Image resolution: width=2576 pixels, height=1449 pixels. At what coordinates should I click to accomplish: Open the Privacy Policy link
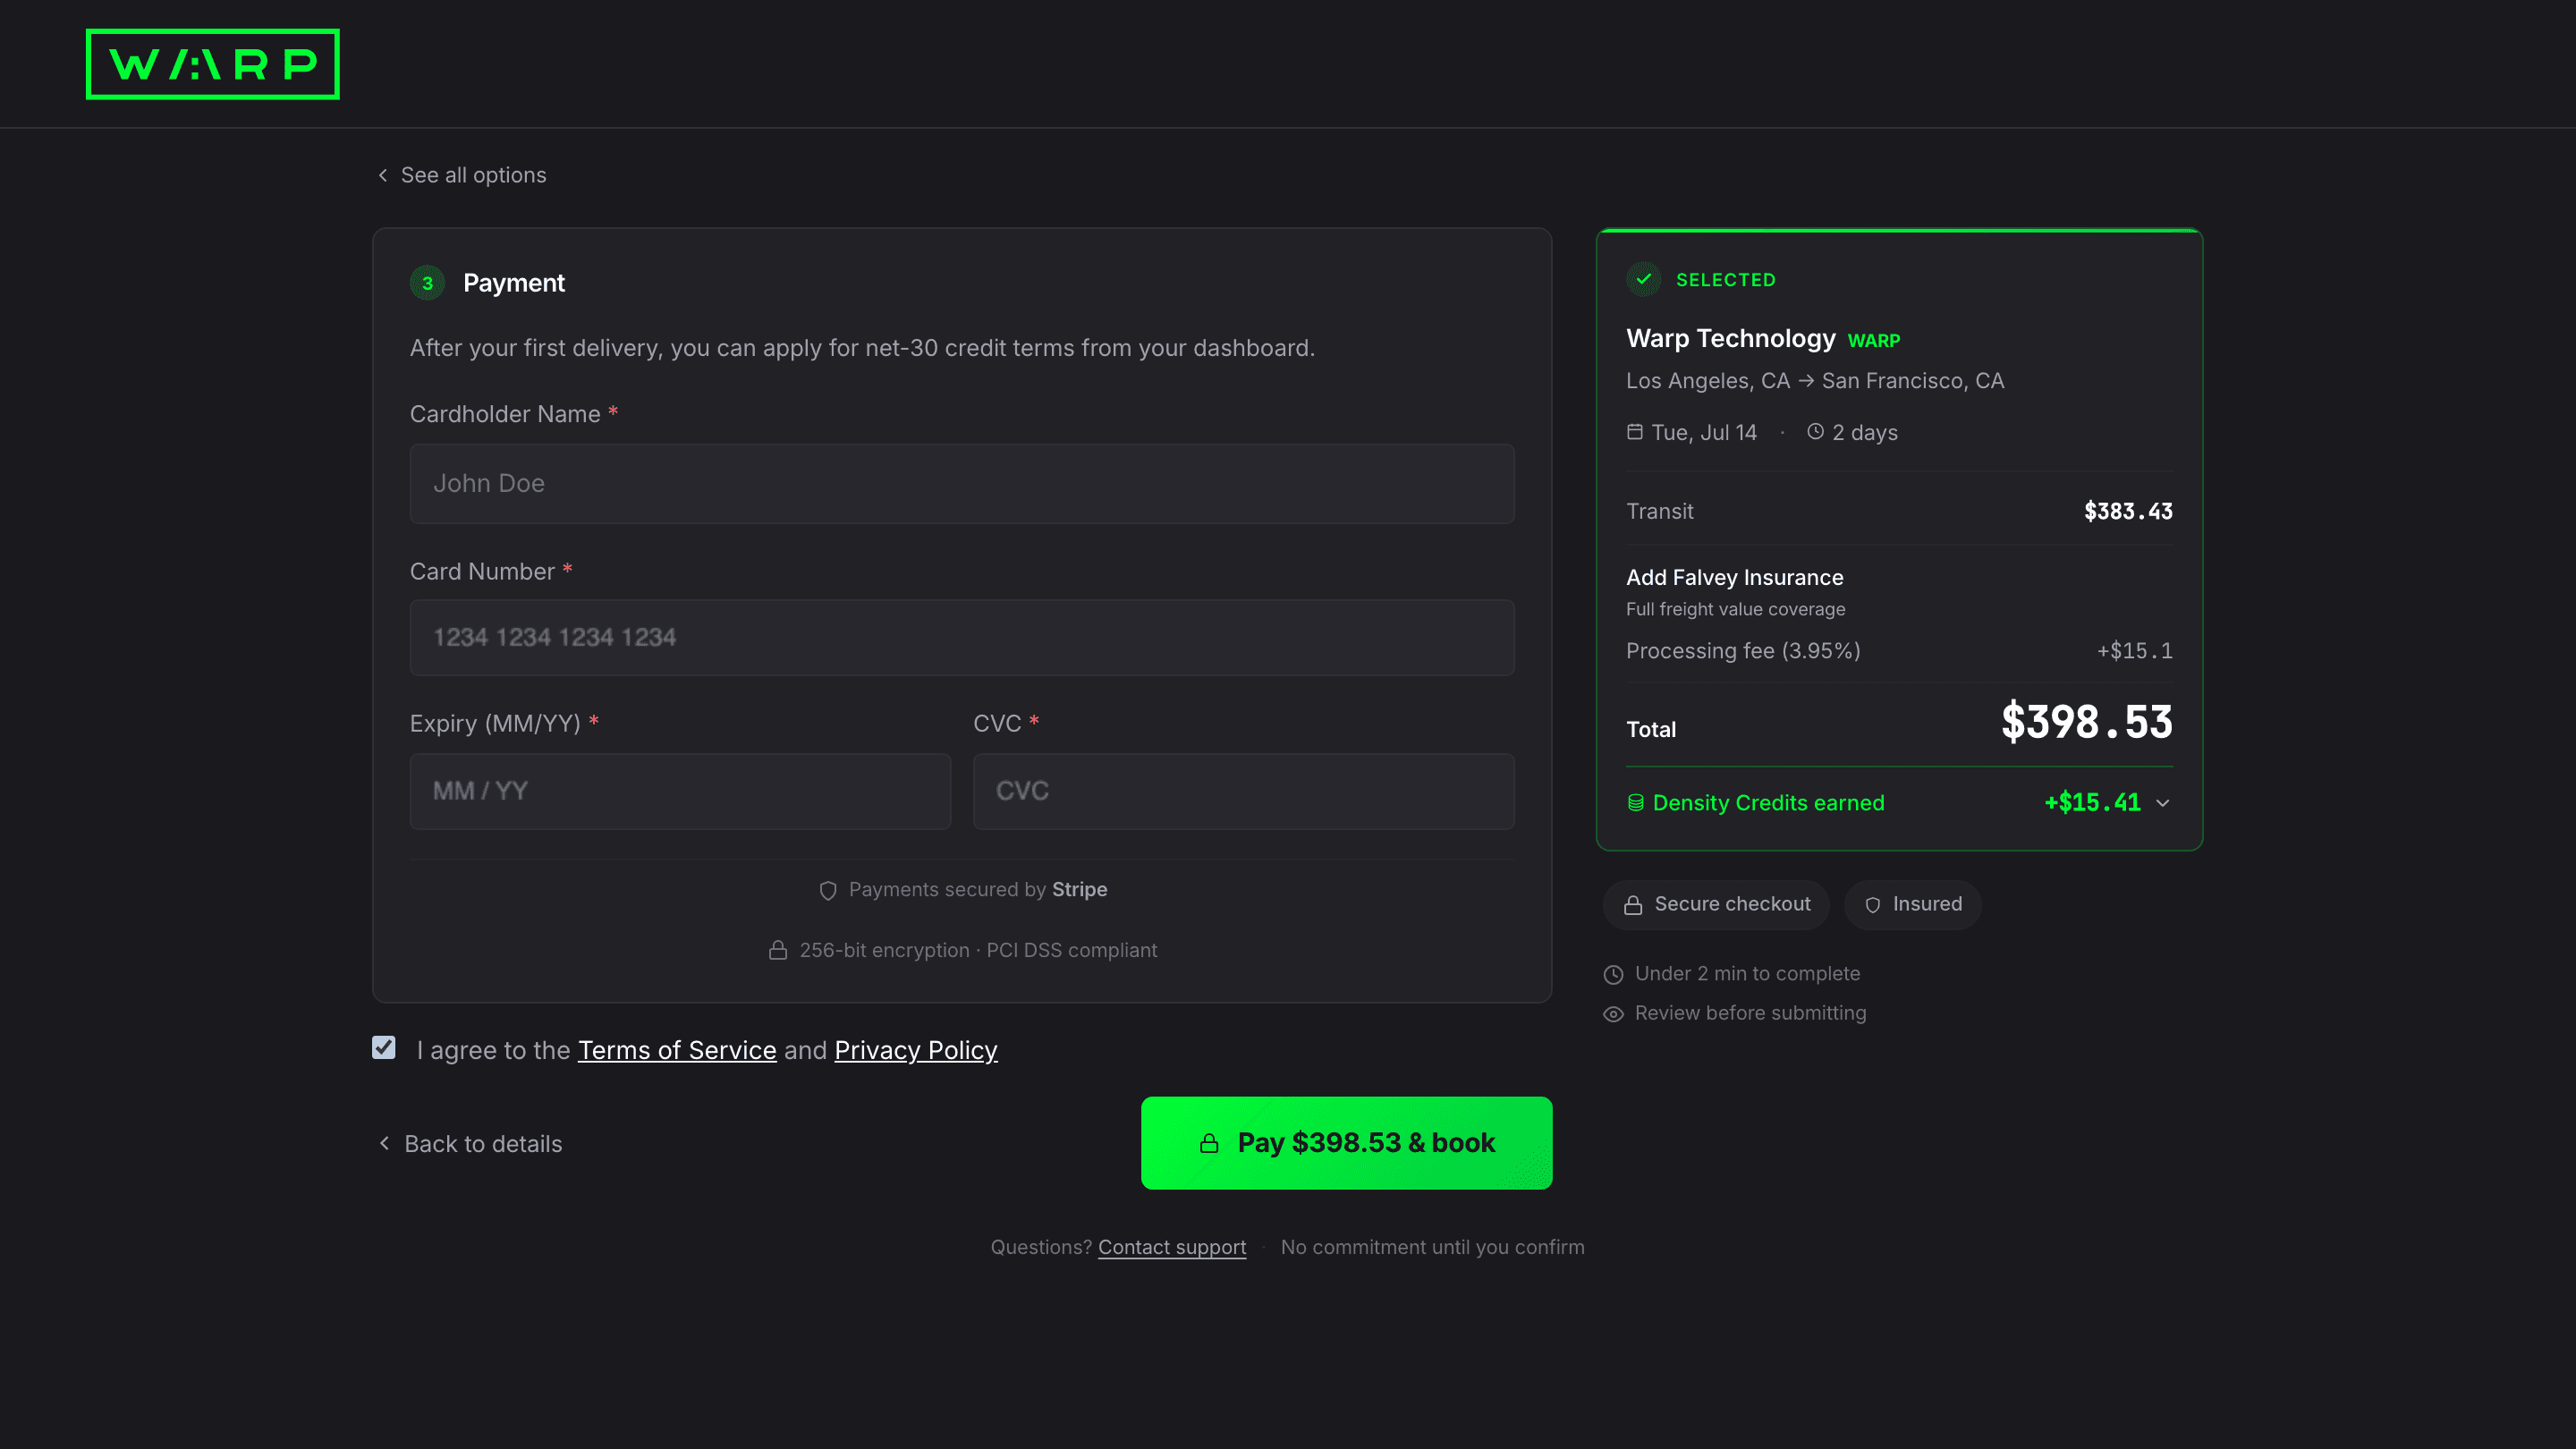916,1050
